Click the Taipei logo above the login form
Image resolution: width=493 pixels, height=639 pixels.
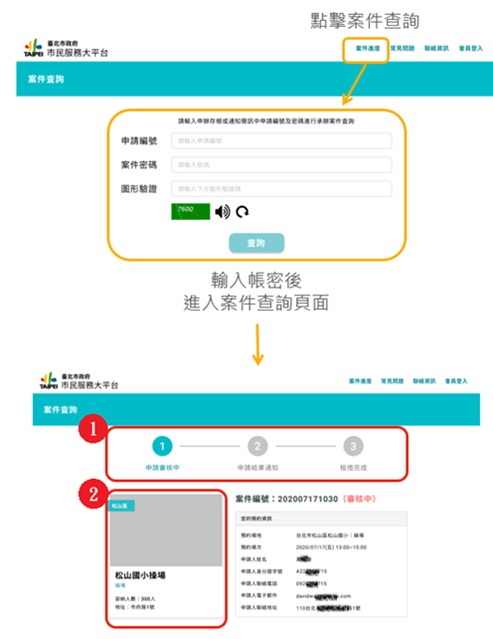pos(33,48)
